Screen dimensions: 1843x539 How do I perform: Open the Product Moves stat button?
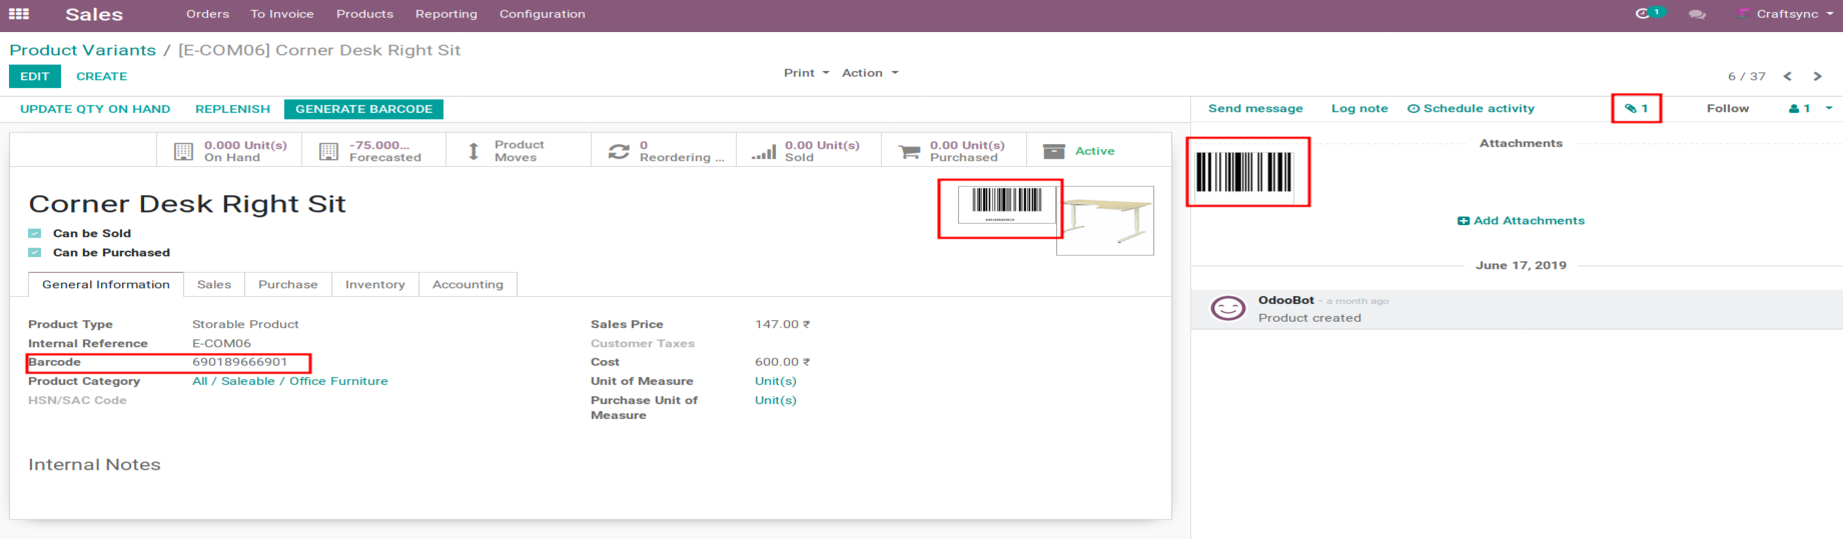(506, 151)
